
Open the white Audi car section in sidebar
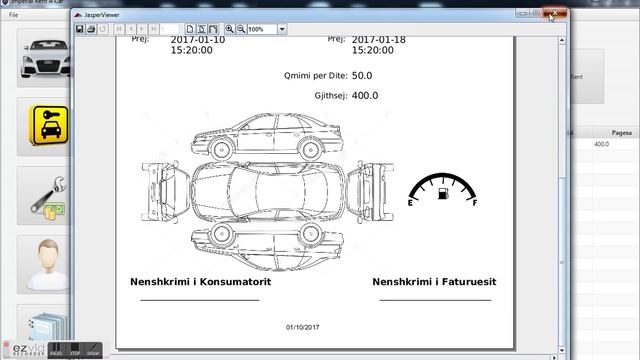pyautogui.click(x=43, y=58)
